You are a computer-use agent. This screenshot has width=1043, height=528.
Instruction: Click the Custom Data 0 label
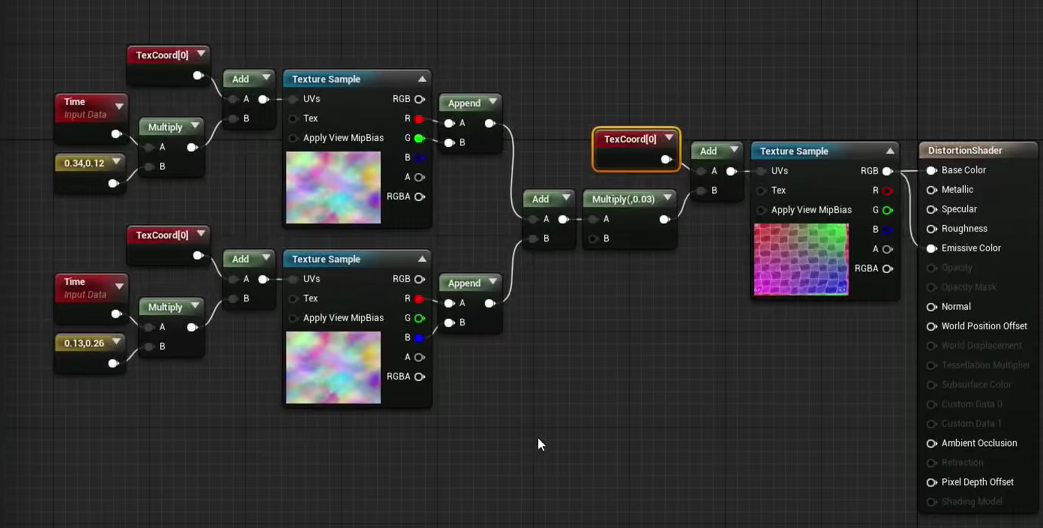coord(971,404)
